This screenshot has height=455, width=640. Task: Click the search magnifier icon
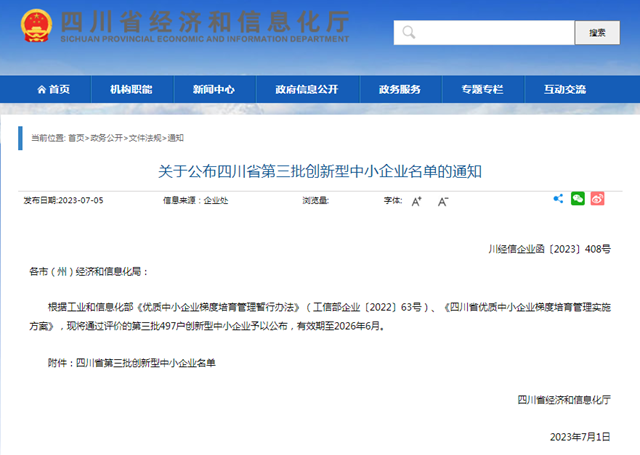pos(409,32)
